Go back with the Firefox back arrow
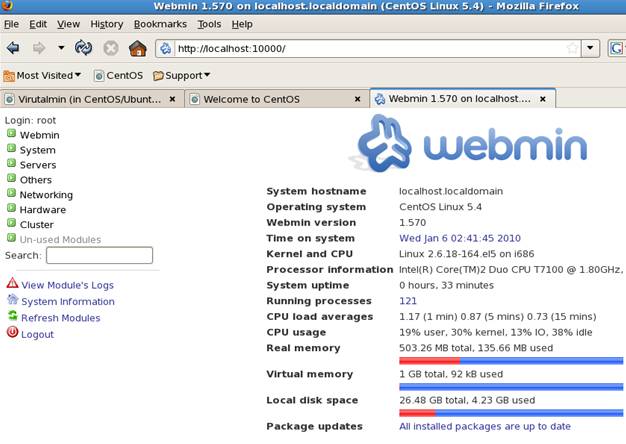 pyautogui.click(x=13, y=48)
